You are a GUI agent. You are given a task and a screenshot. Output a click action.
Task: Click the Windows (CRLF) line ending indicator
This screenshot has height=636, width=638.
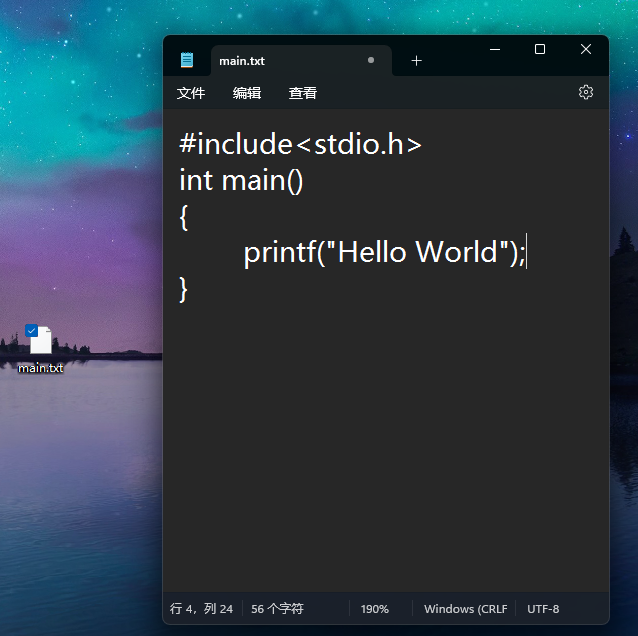pyautogui.click(x=465, y=608)
